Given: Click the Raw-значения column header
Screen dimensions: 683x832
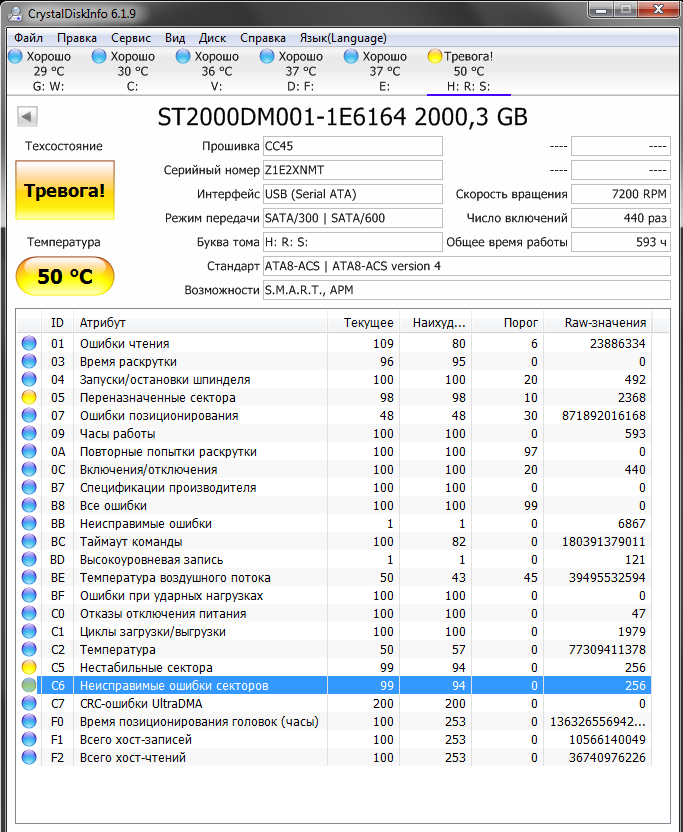Looking at the screenshot, I should click(605, 323).
